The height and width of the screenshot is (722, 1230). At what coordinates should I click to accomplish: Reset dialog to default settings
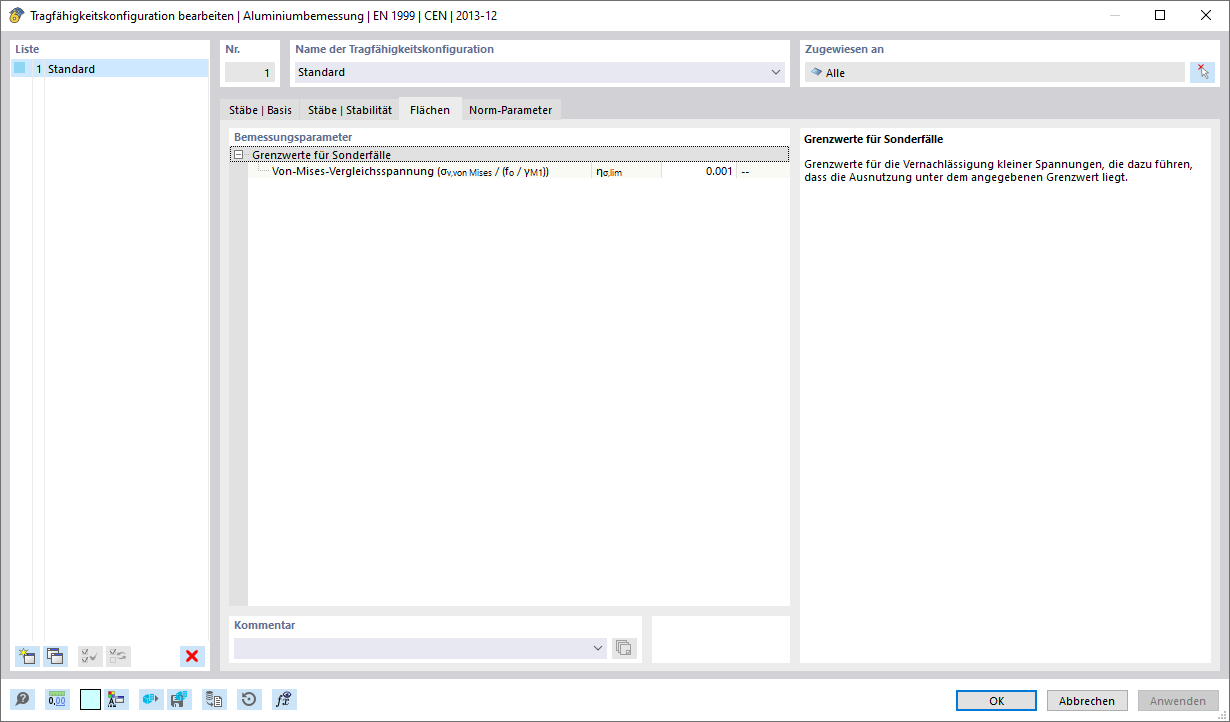[x=248, y=699]
